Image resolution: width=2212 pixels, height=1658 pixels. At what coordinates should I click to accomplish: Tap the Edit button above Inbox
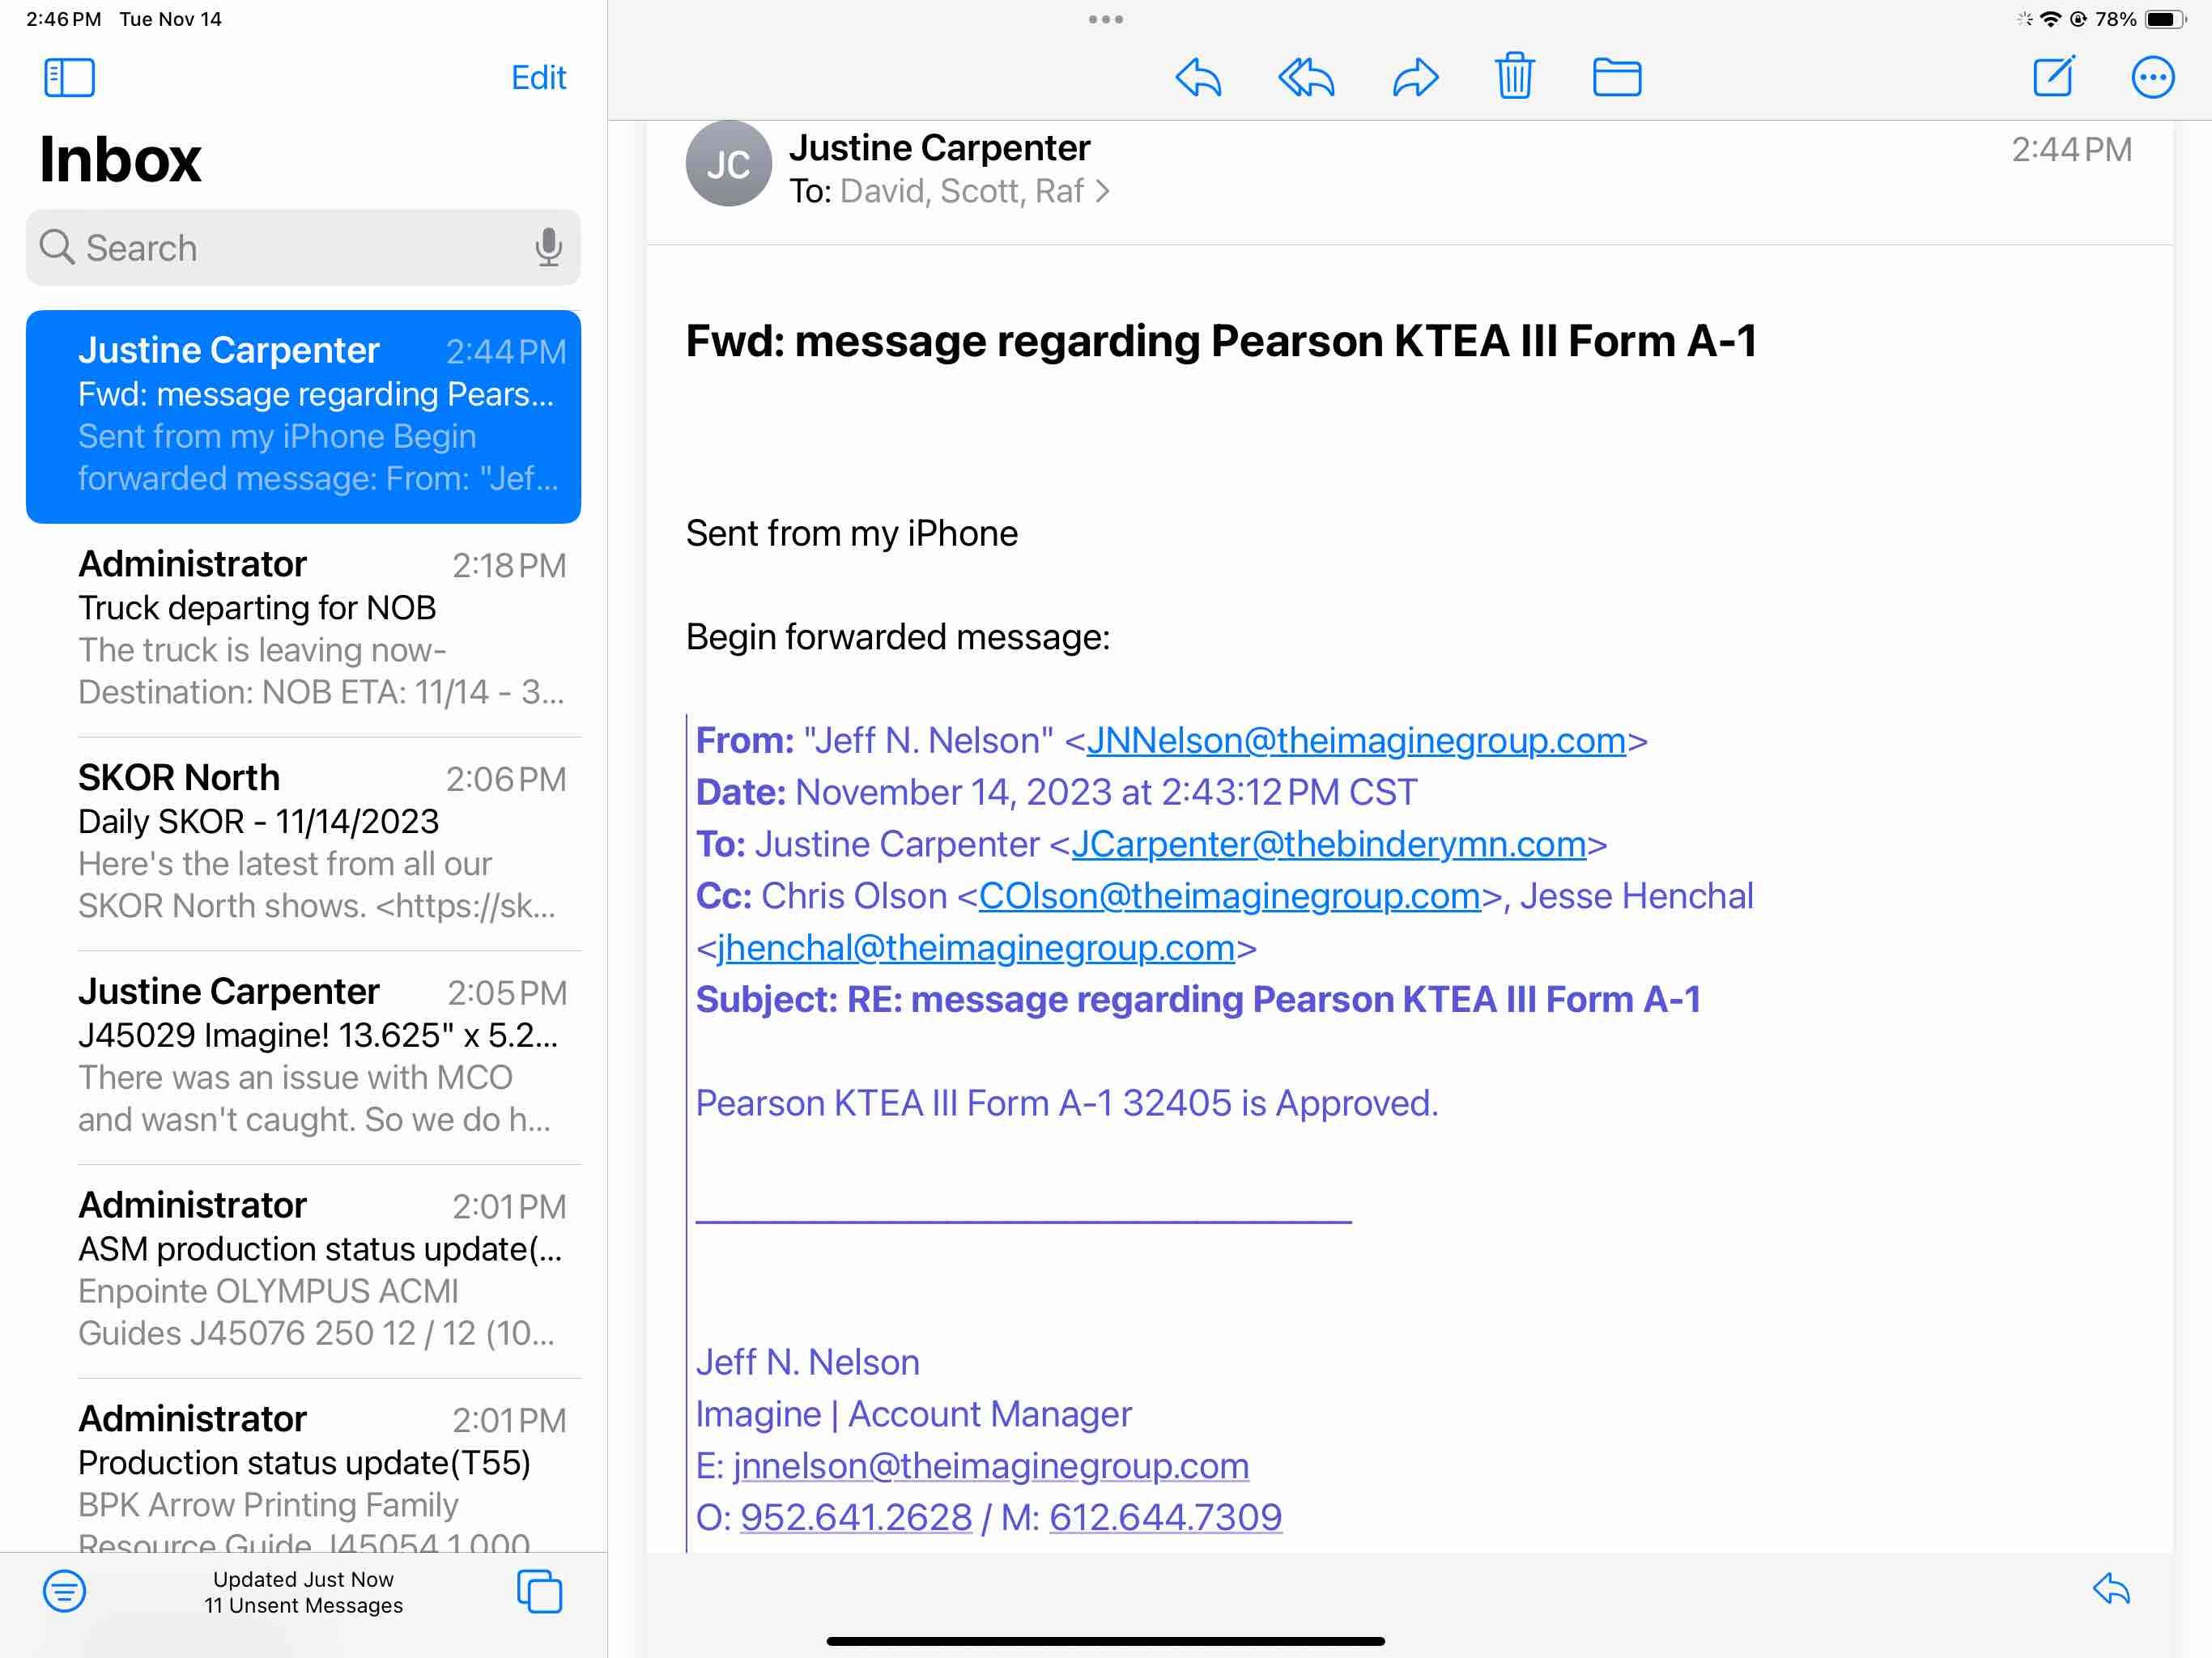[x=538, y=77]
